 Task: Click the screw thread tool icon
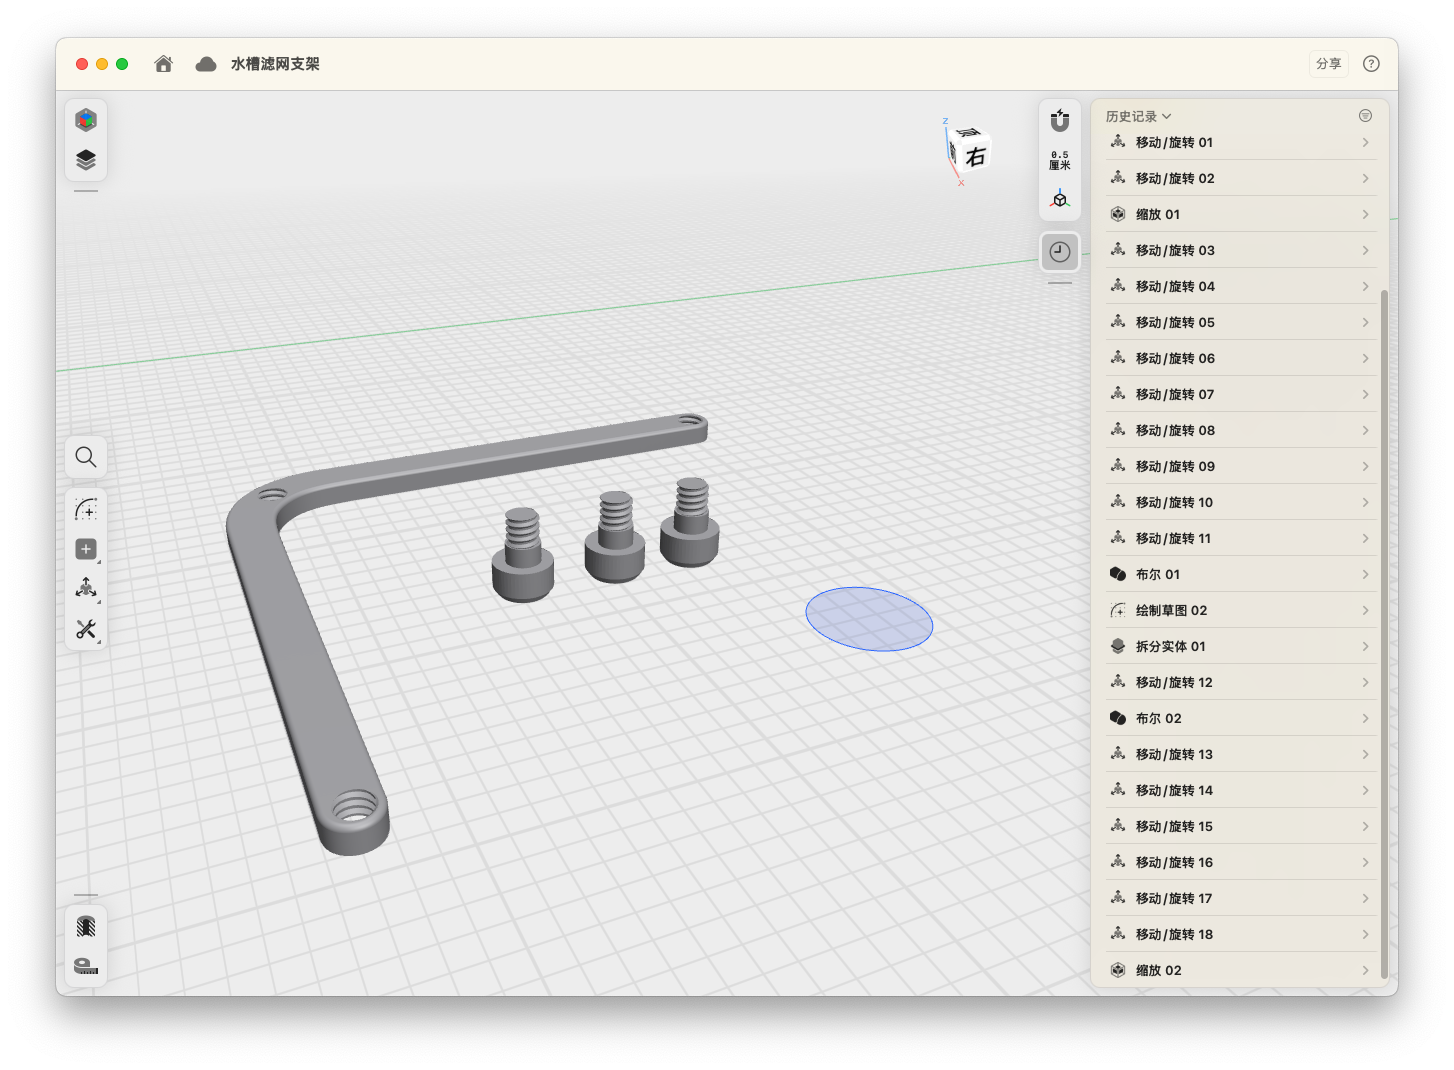86,927
